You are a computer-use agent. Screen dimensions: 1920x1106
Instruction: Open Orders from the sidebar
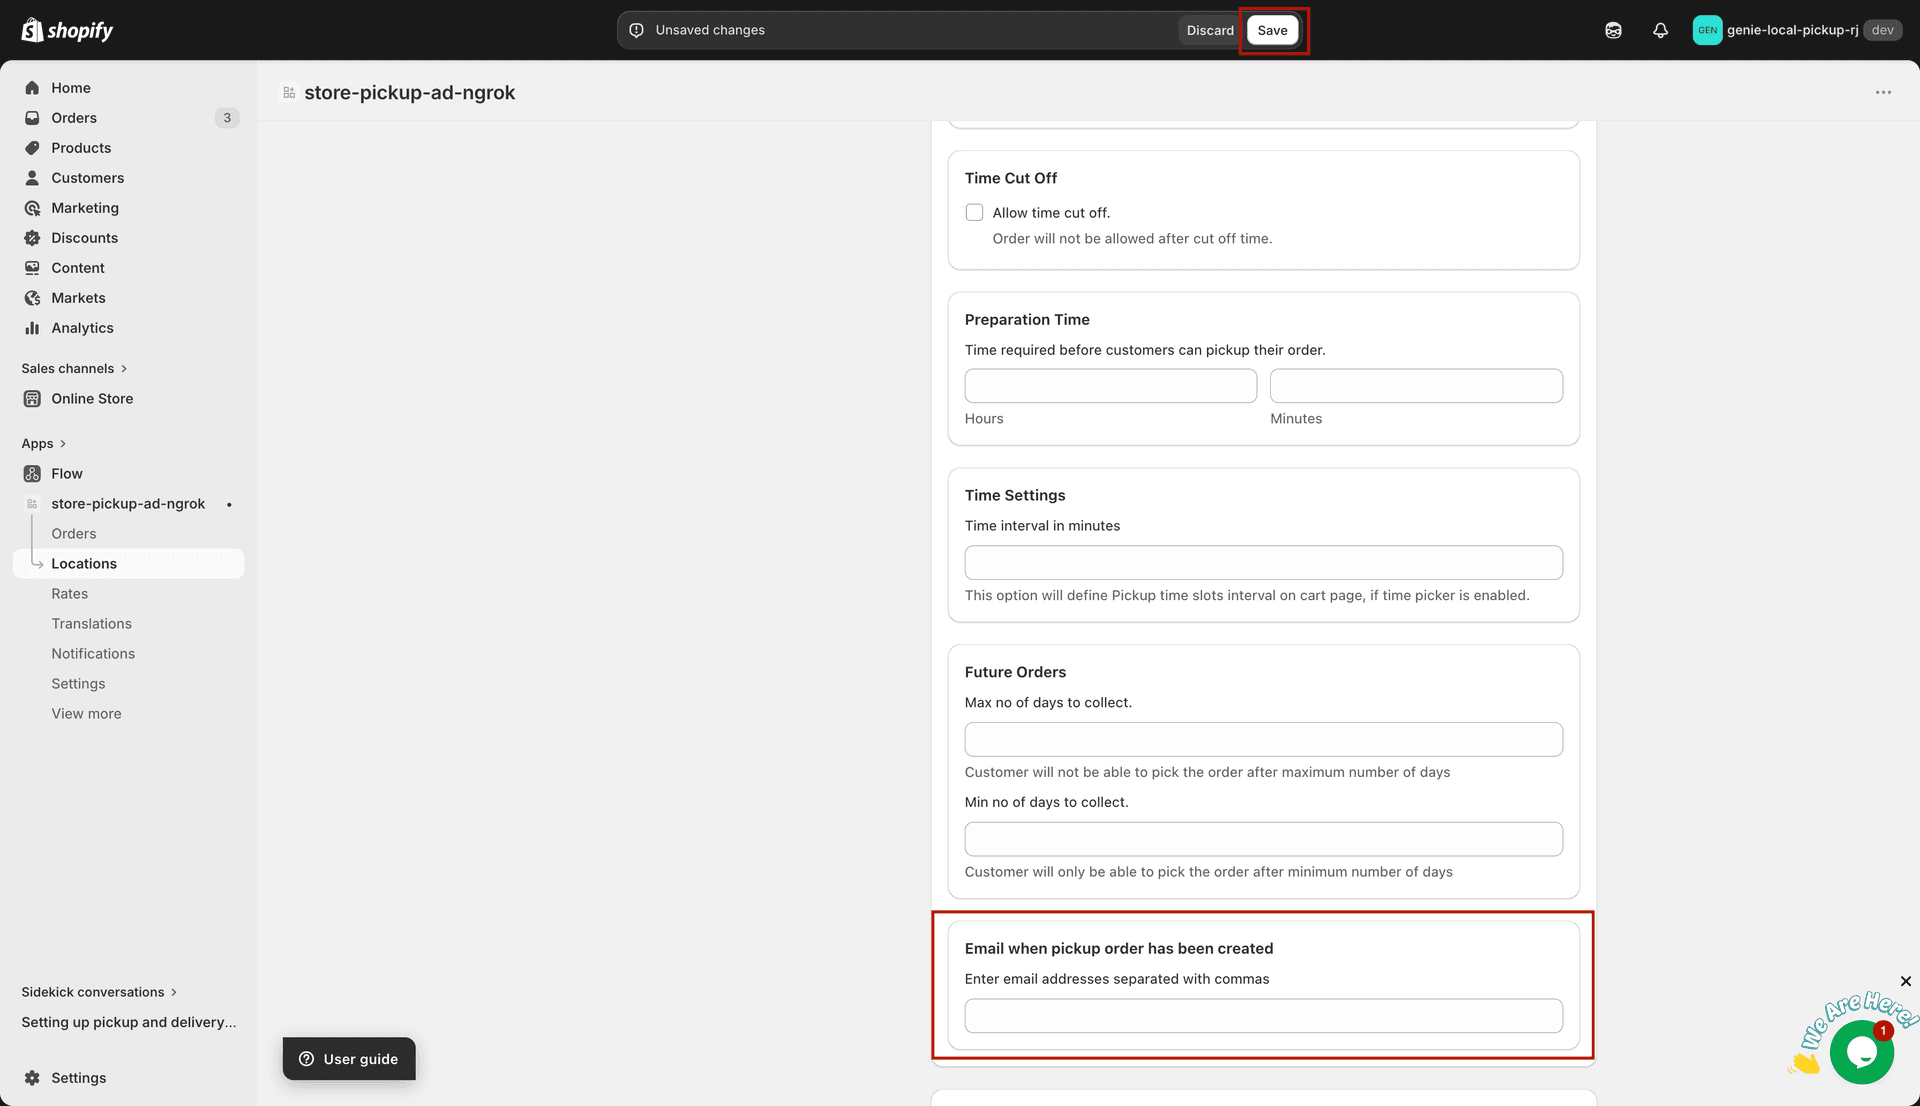point(74,117)
